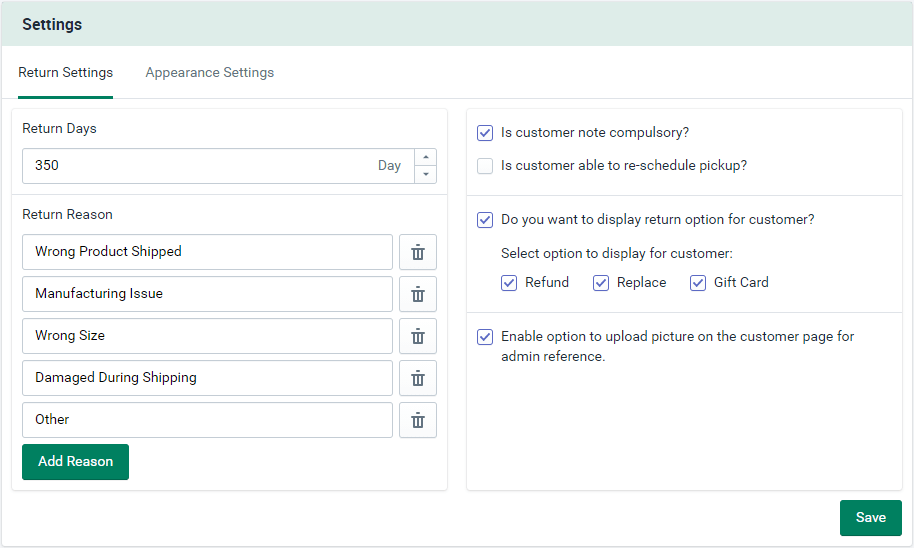Remove the Other return reason

[418, 420]
